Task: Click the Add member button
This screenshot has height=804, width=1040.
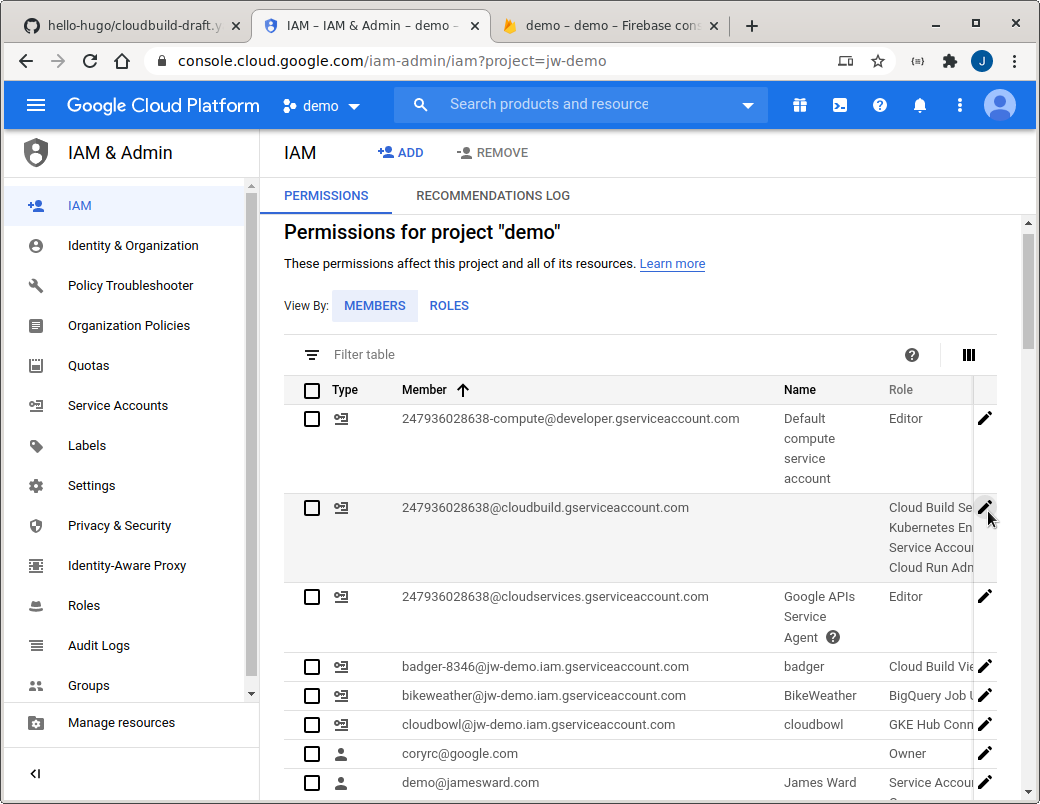Action: 401,153
